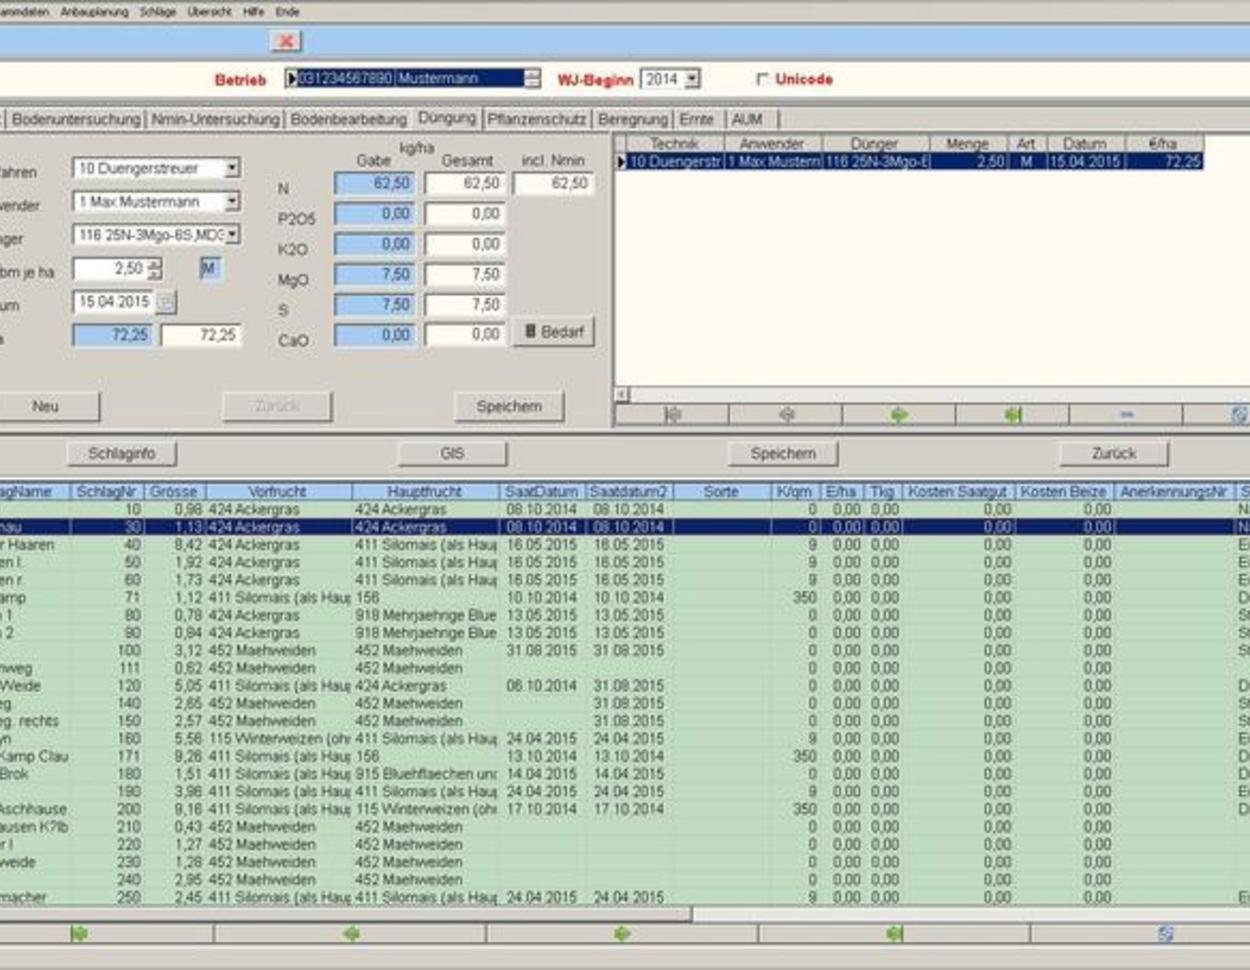Click the red X icon below the menu bar
The height and width of the screenshot is (970, 1250).
tap(286, 41)
